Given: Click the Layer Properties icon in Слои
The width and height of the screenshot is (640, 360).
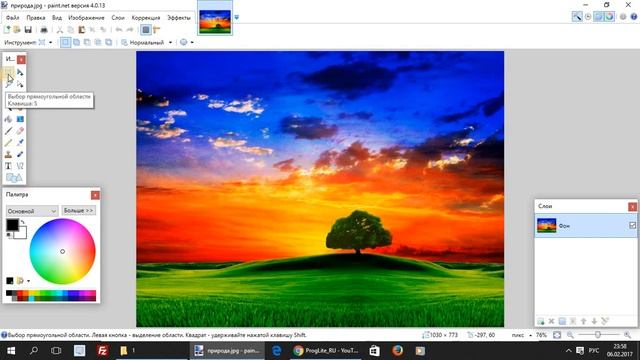Looking at the screenshot, I should click(x=605, y=322).
